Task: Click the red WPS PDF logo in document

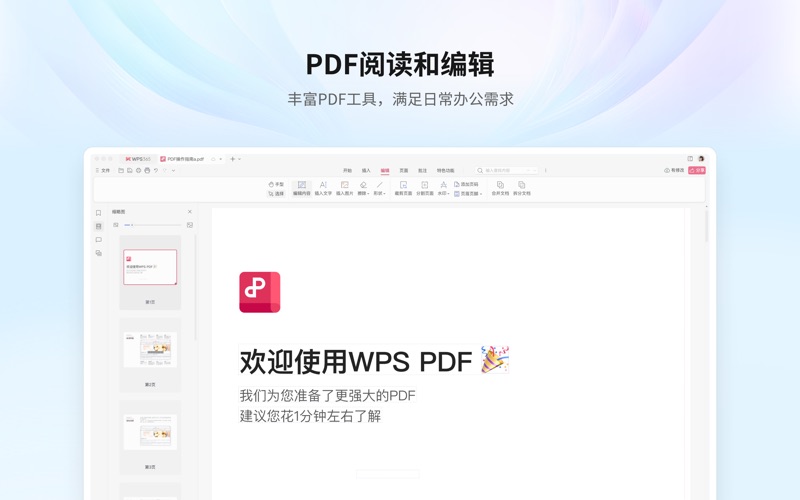Action: tap(260, 292)
